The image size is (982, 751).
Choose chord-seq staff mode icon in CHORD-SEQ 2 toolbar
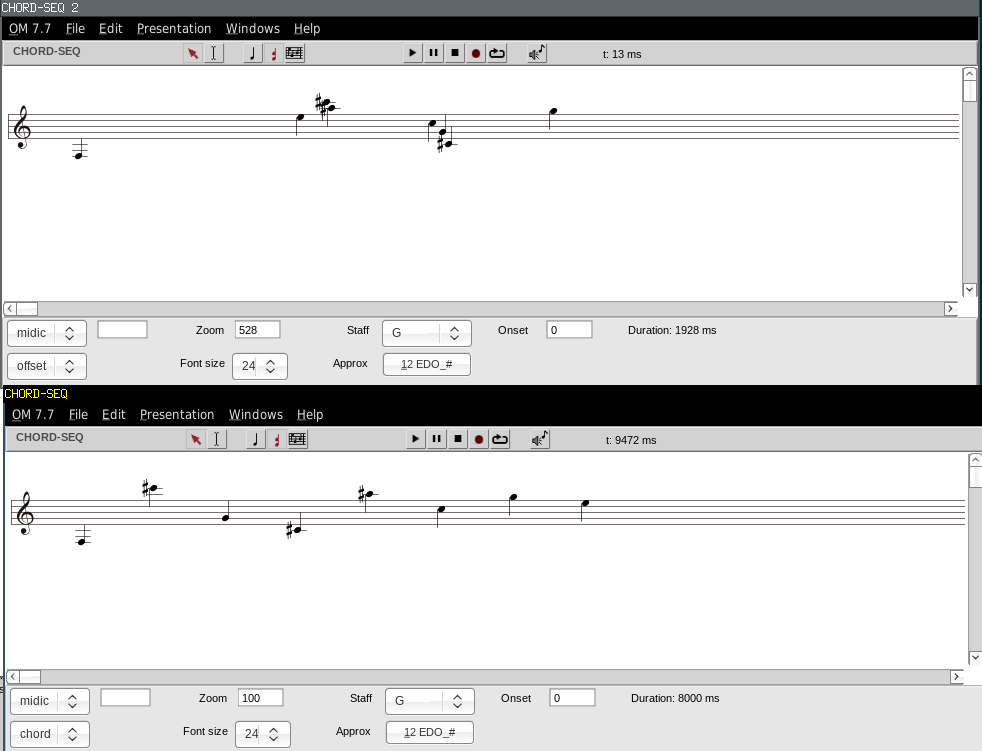[x=294, y=53]
